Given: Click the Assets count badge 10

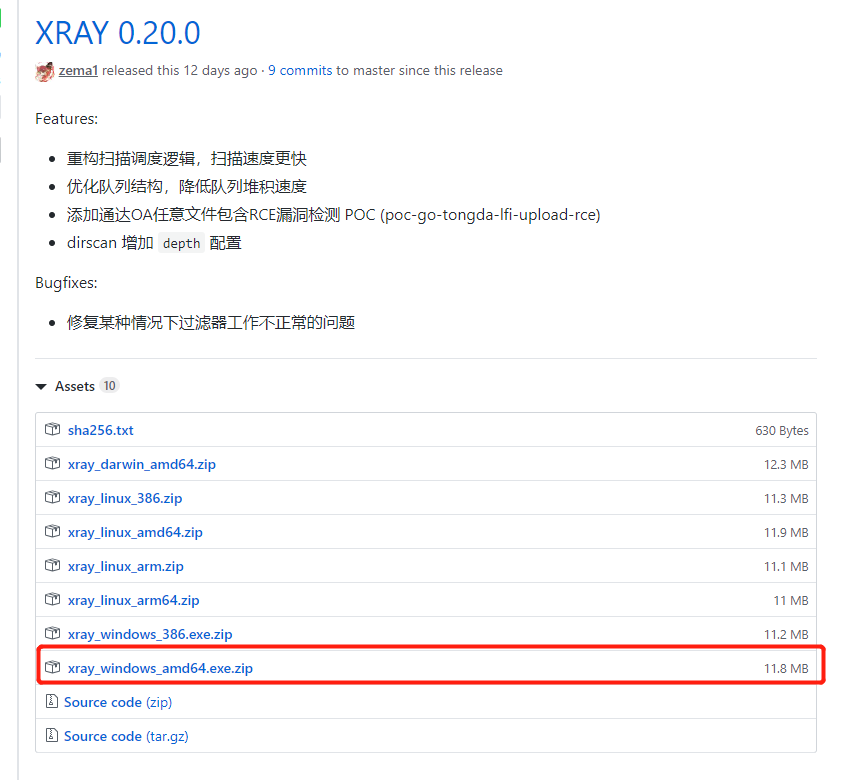Looking at the screenshot, I should click(x=110, y=386).
